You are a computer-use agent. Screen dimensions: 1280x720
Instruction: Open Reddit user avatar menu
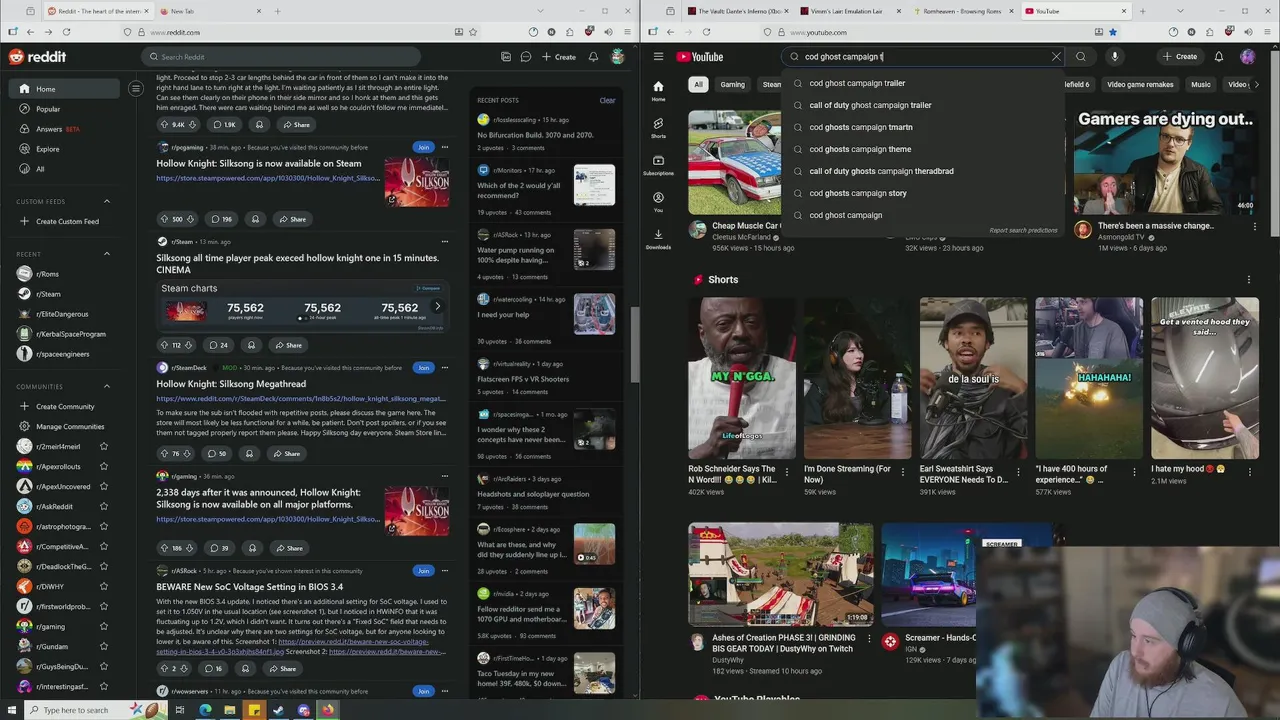[x=618, y=57]
